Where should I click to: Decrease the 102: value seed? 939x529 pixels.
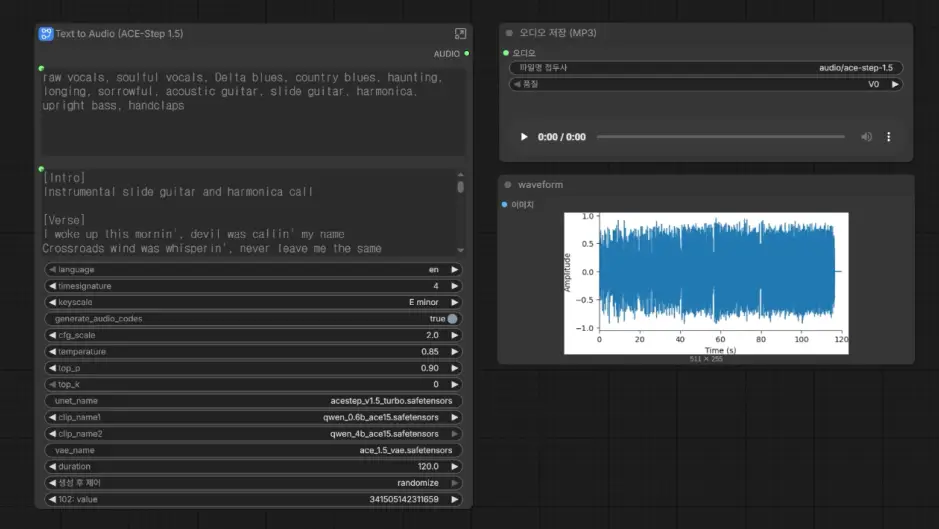pyautogui.click(x=52, y=499)
